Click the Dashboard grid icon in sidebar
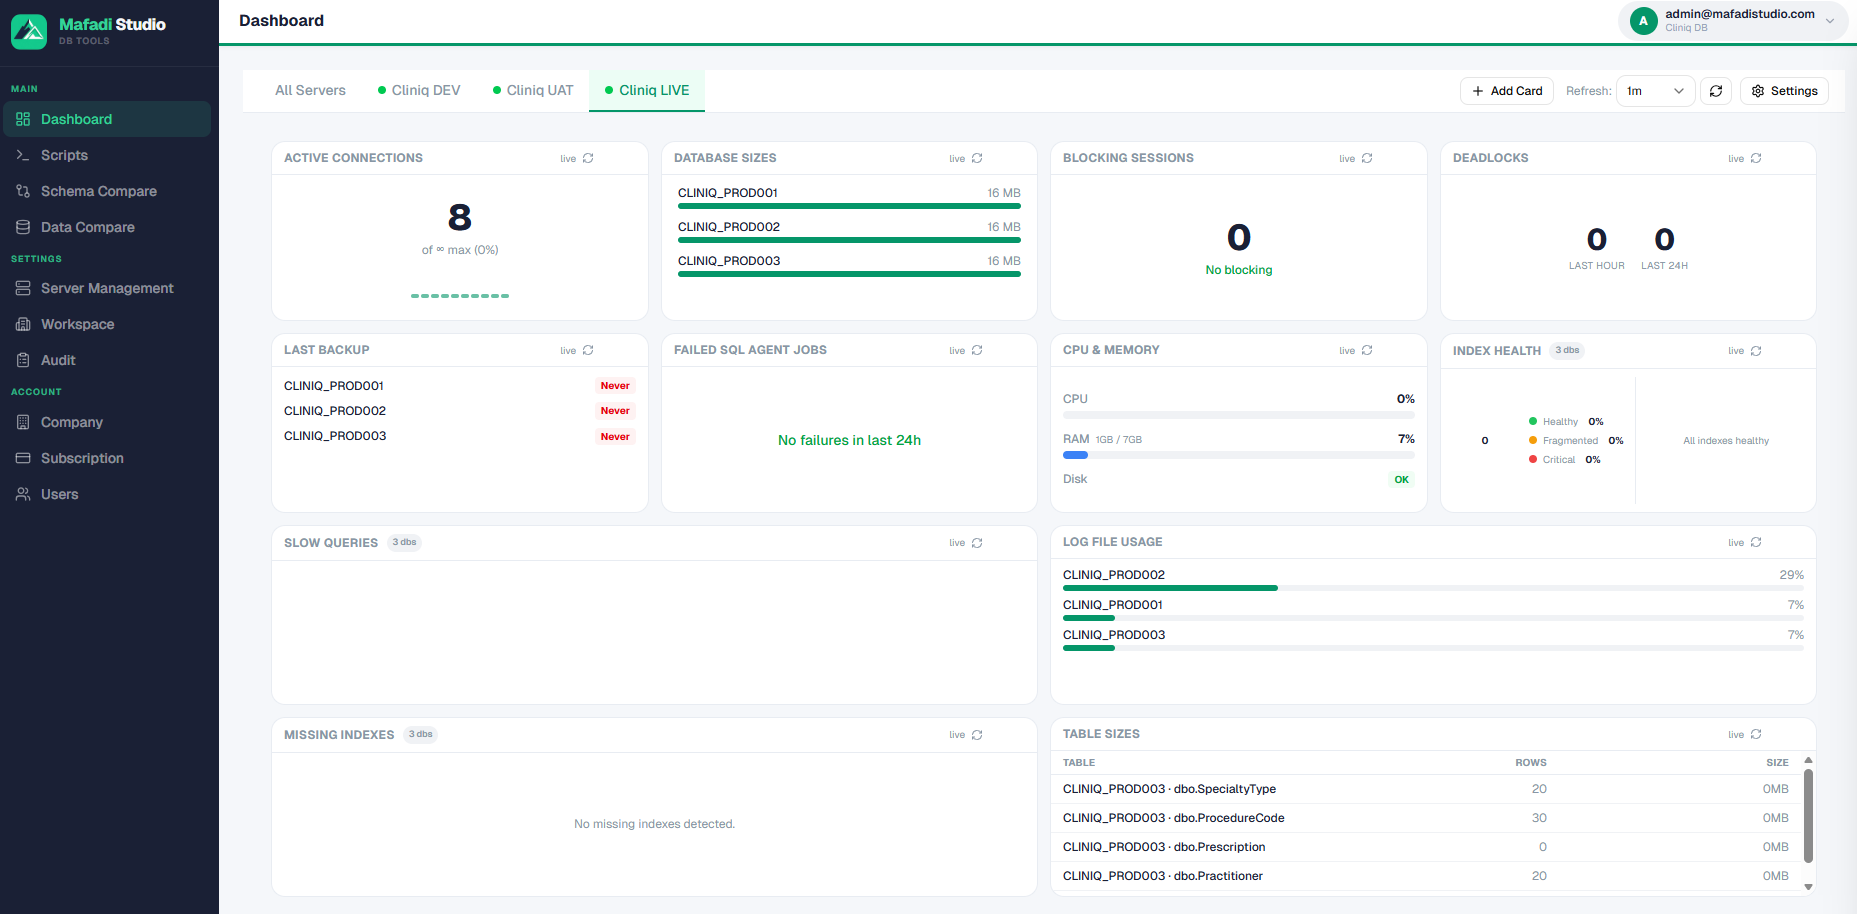The width and height of the screenshot is (1857, 914). click(x=23, y=119)
